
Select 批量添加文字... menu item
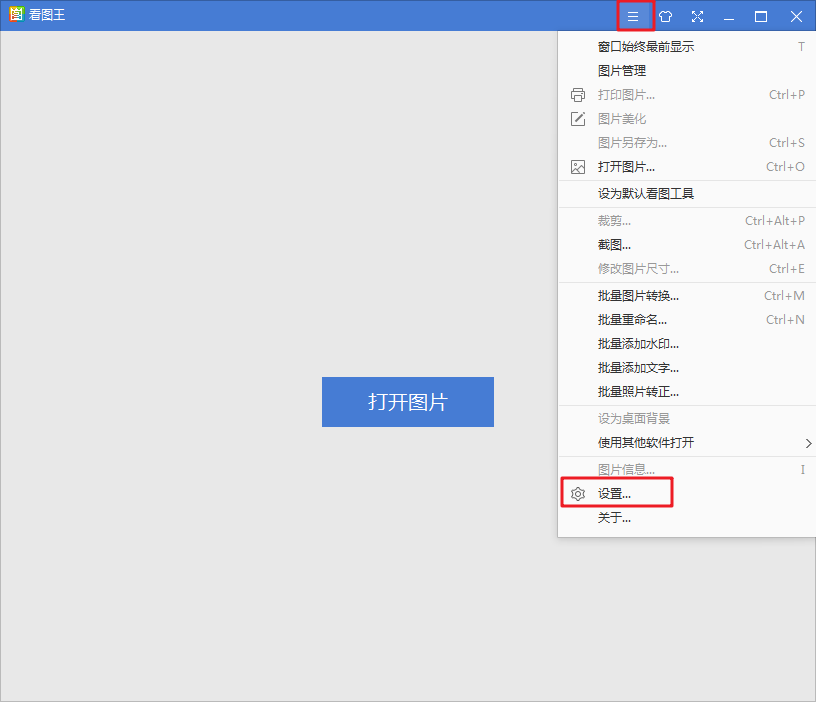click(687, 367)
